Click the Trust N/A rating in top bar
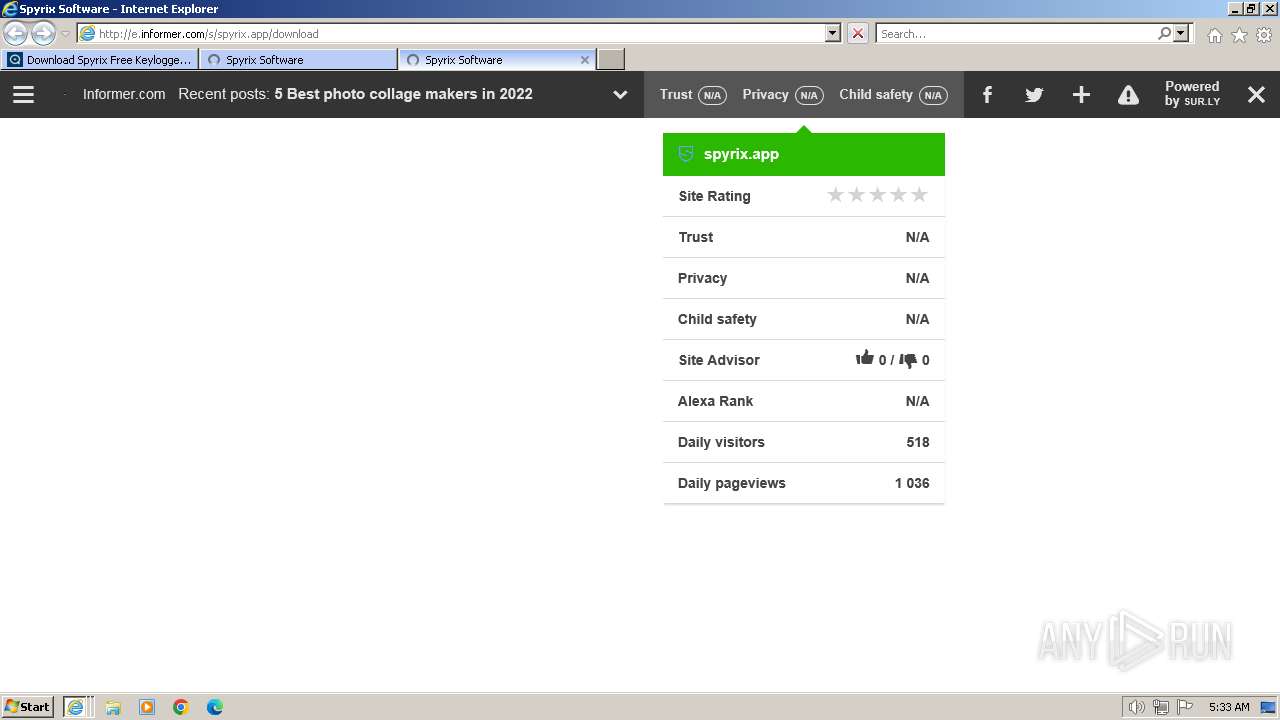 [692, 95]
